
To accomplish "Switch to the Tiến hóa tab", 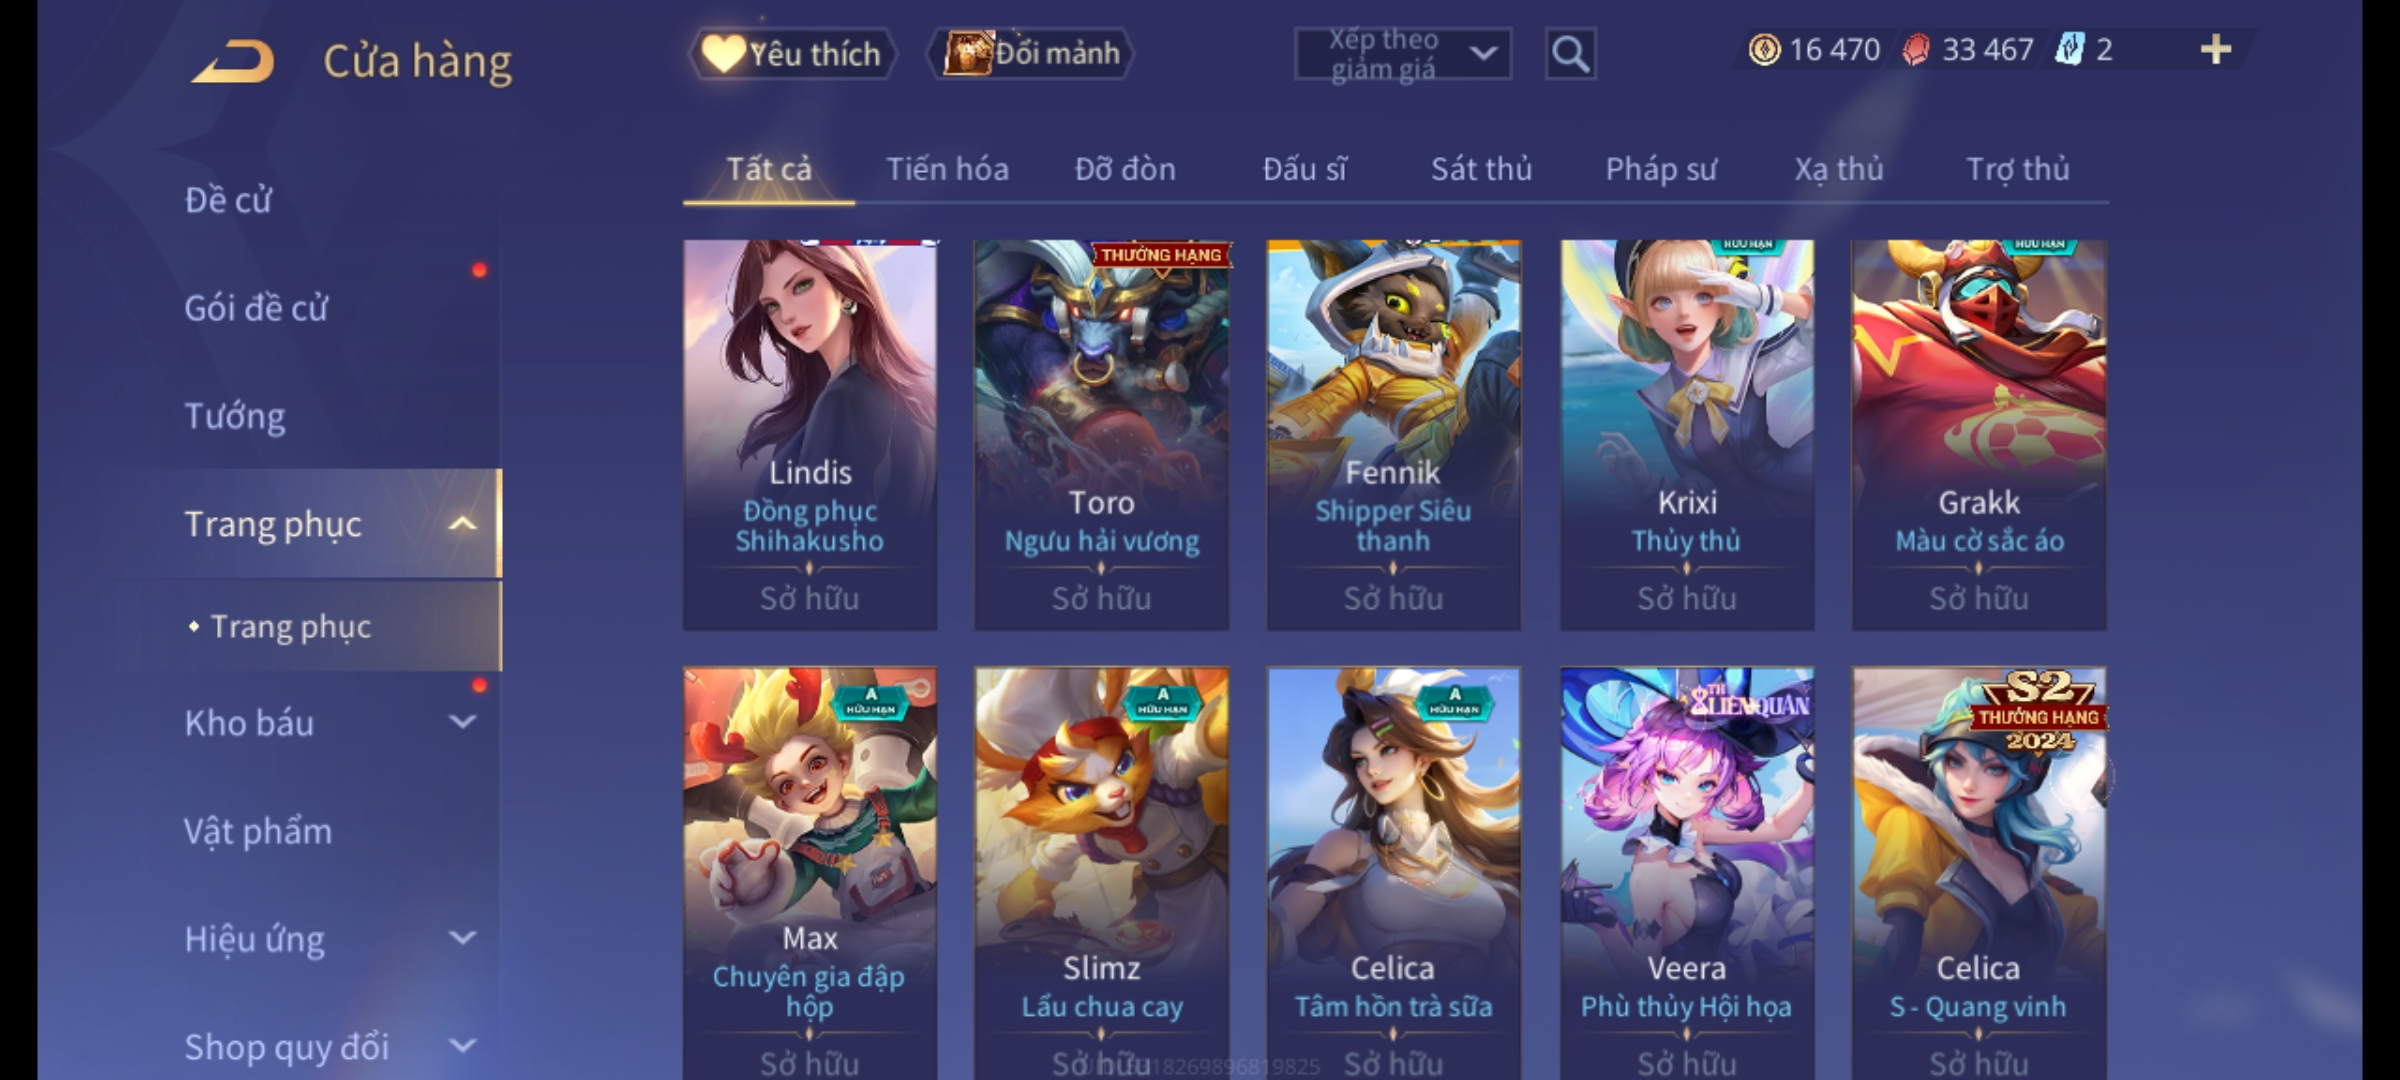I will click(x=947, y=169).
